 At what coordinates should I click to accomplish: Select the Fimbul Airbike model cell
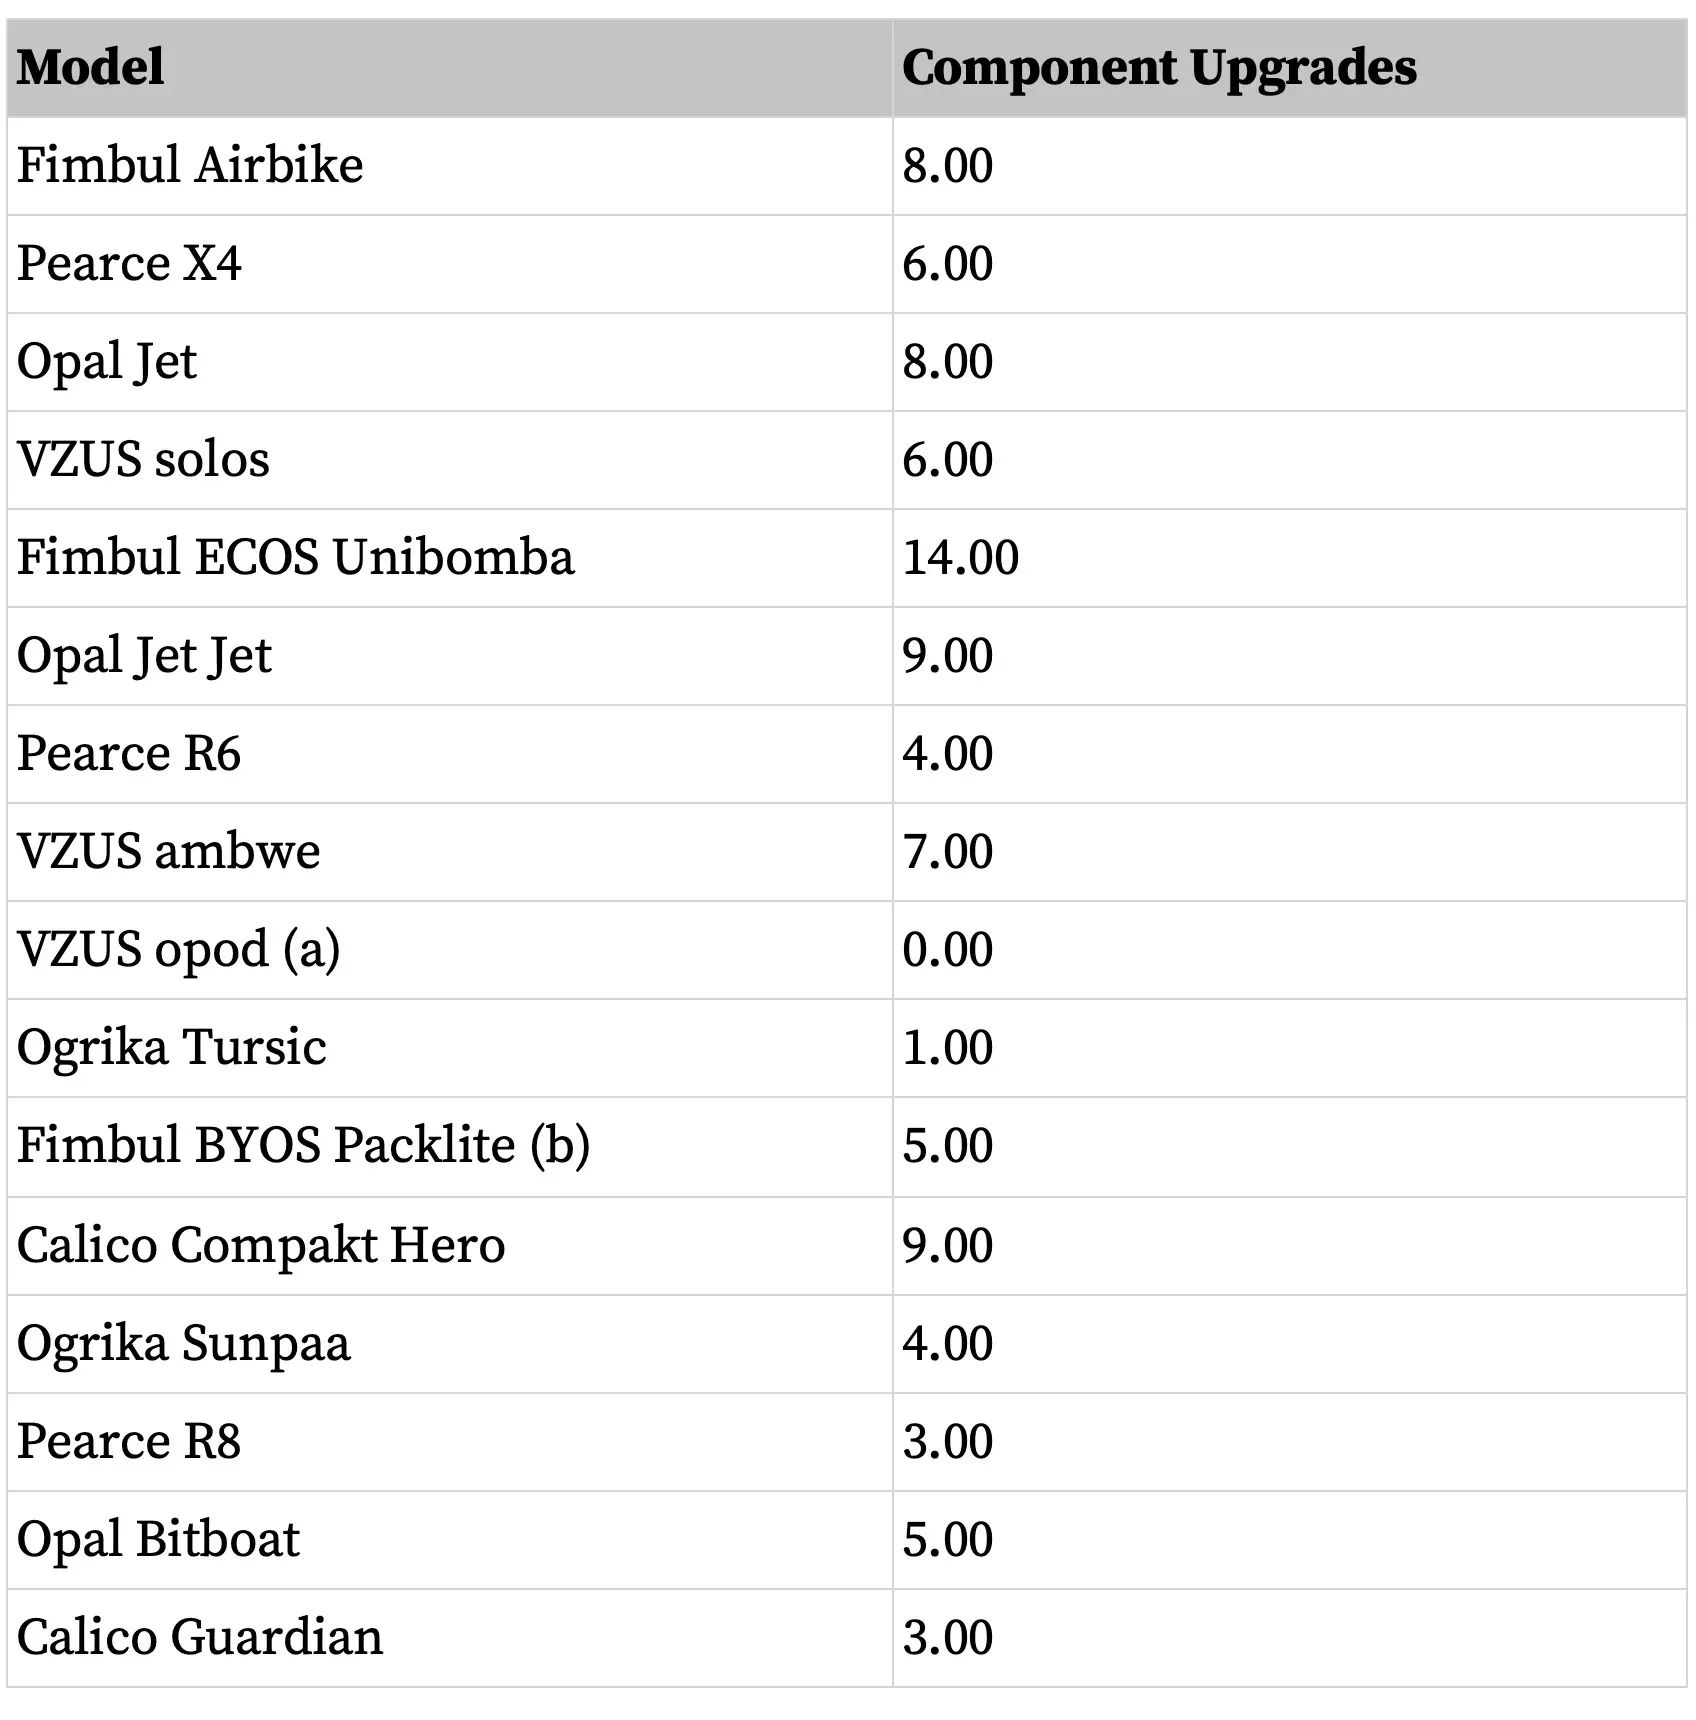click(190, 165)
